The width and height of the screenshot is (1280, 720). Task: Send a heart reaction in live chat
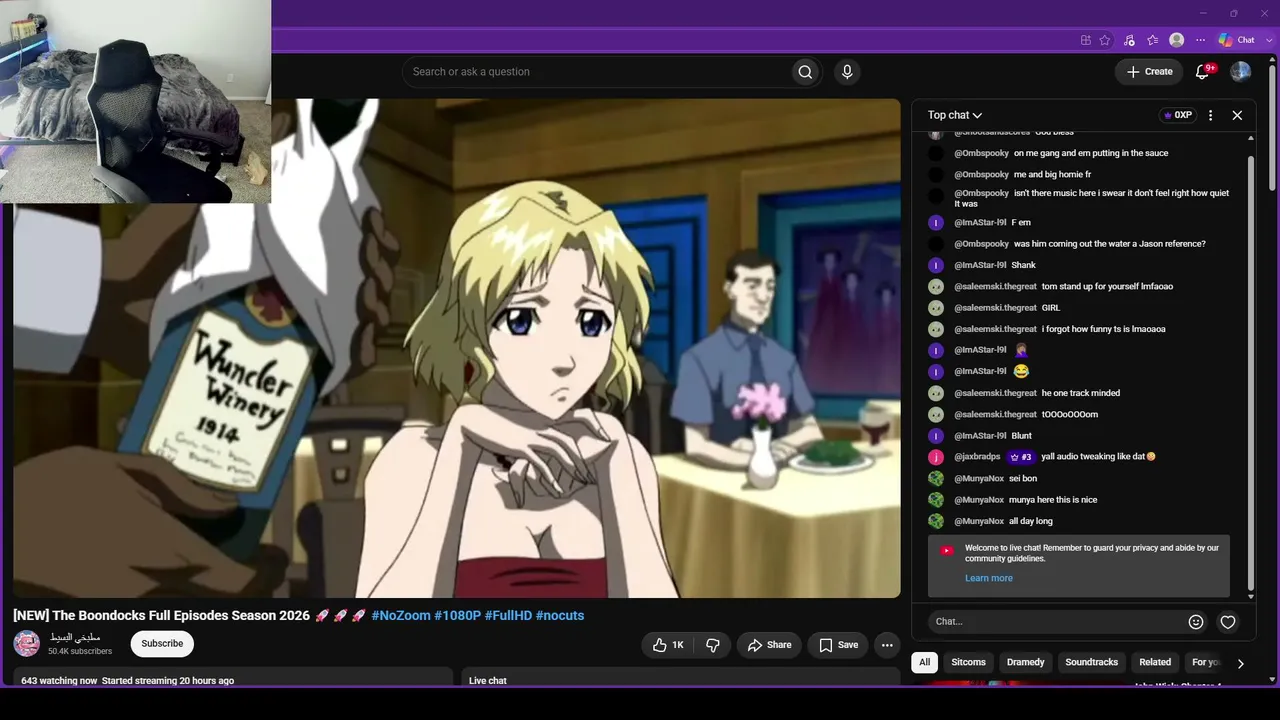coord(1228,622)
